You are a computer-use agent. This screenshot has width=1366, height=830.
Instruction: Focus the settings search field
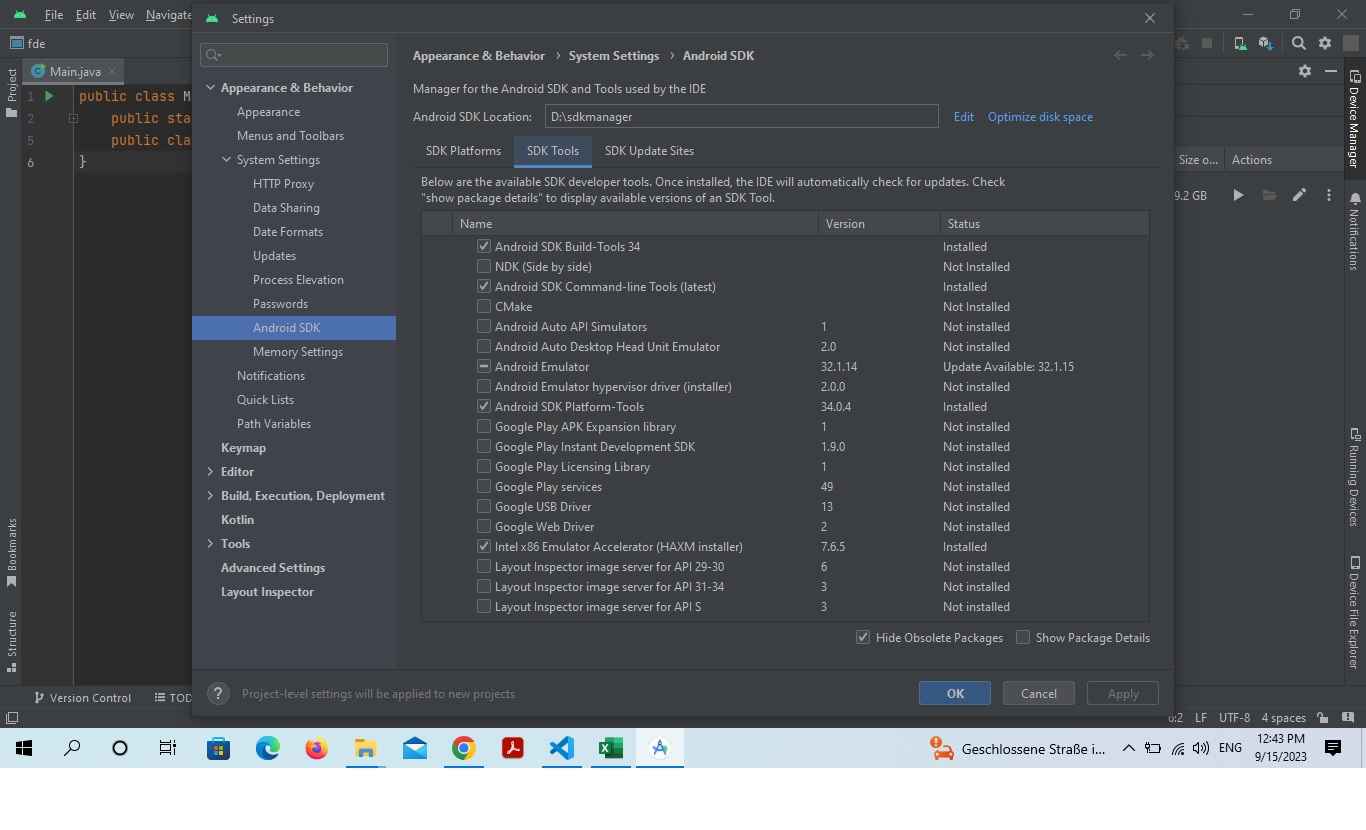pos(294,55)
